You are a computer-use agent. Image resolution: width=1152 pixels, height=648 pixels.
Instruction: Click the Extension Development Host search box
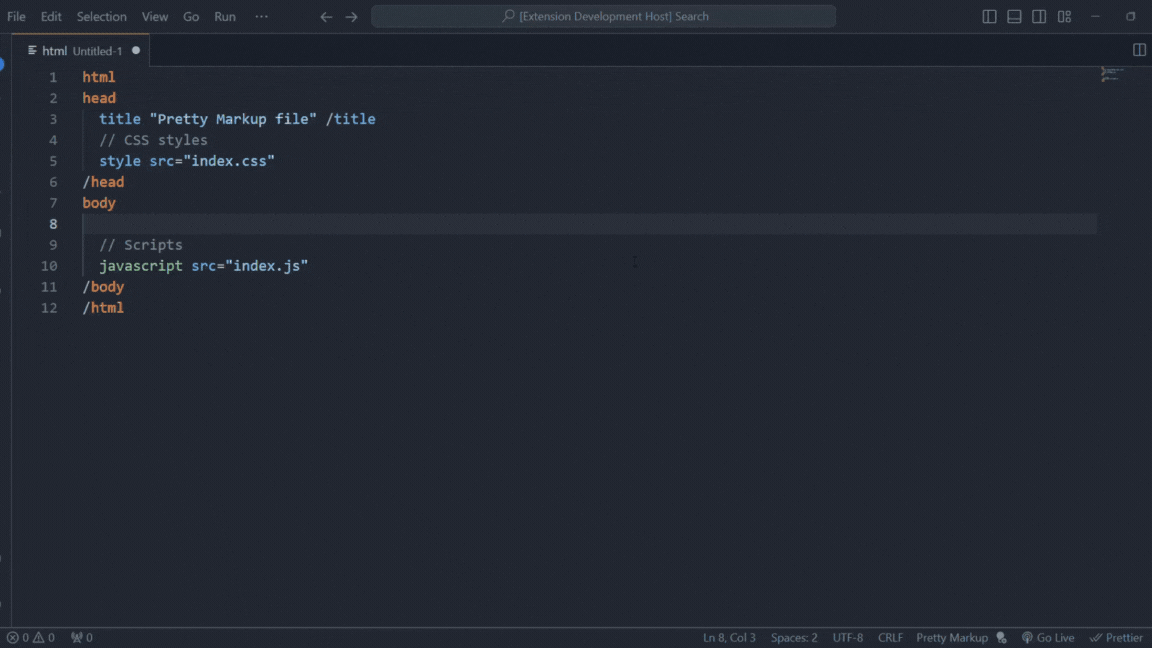[603, 16]
